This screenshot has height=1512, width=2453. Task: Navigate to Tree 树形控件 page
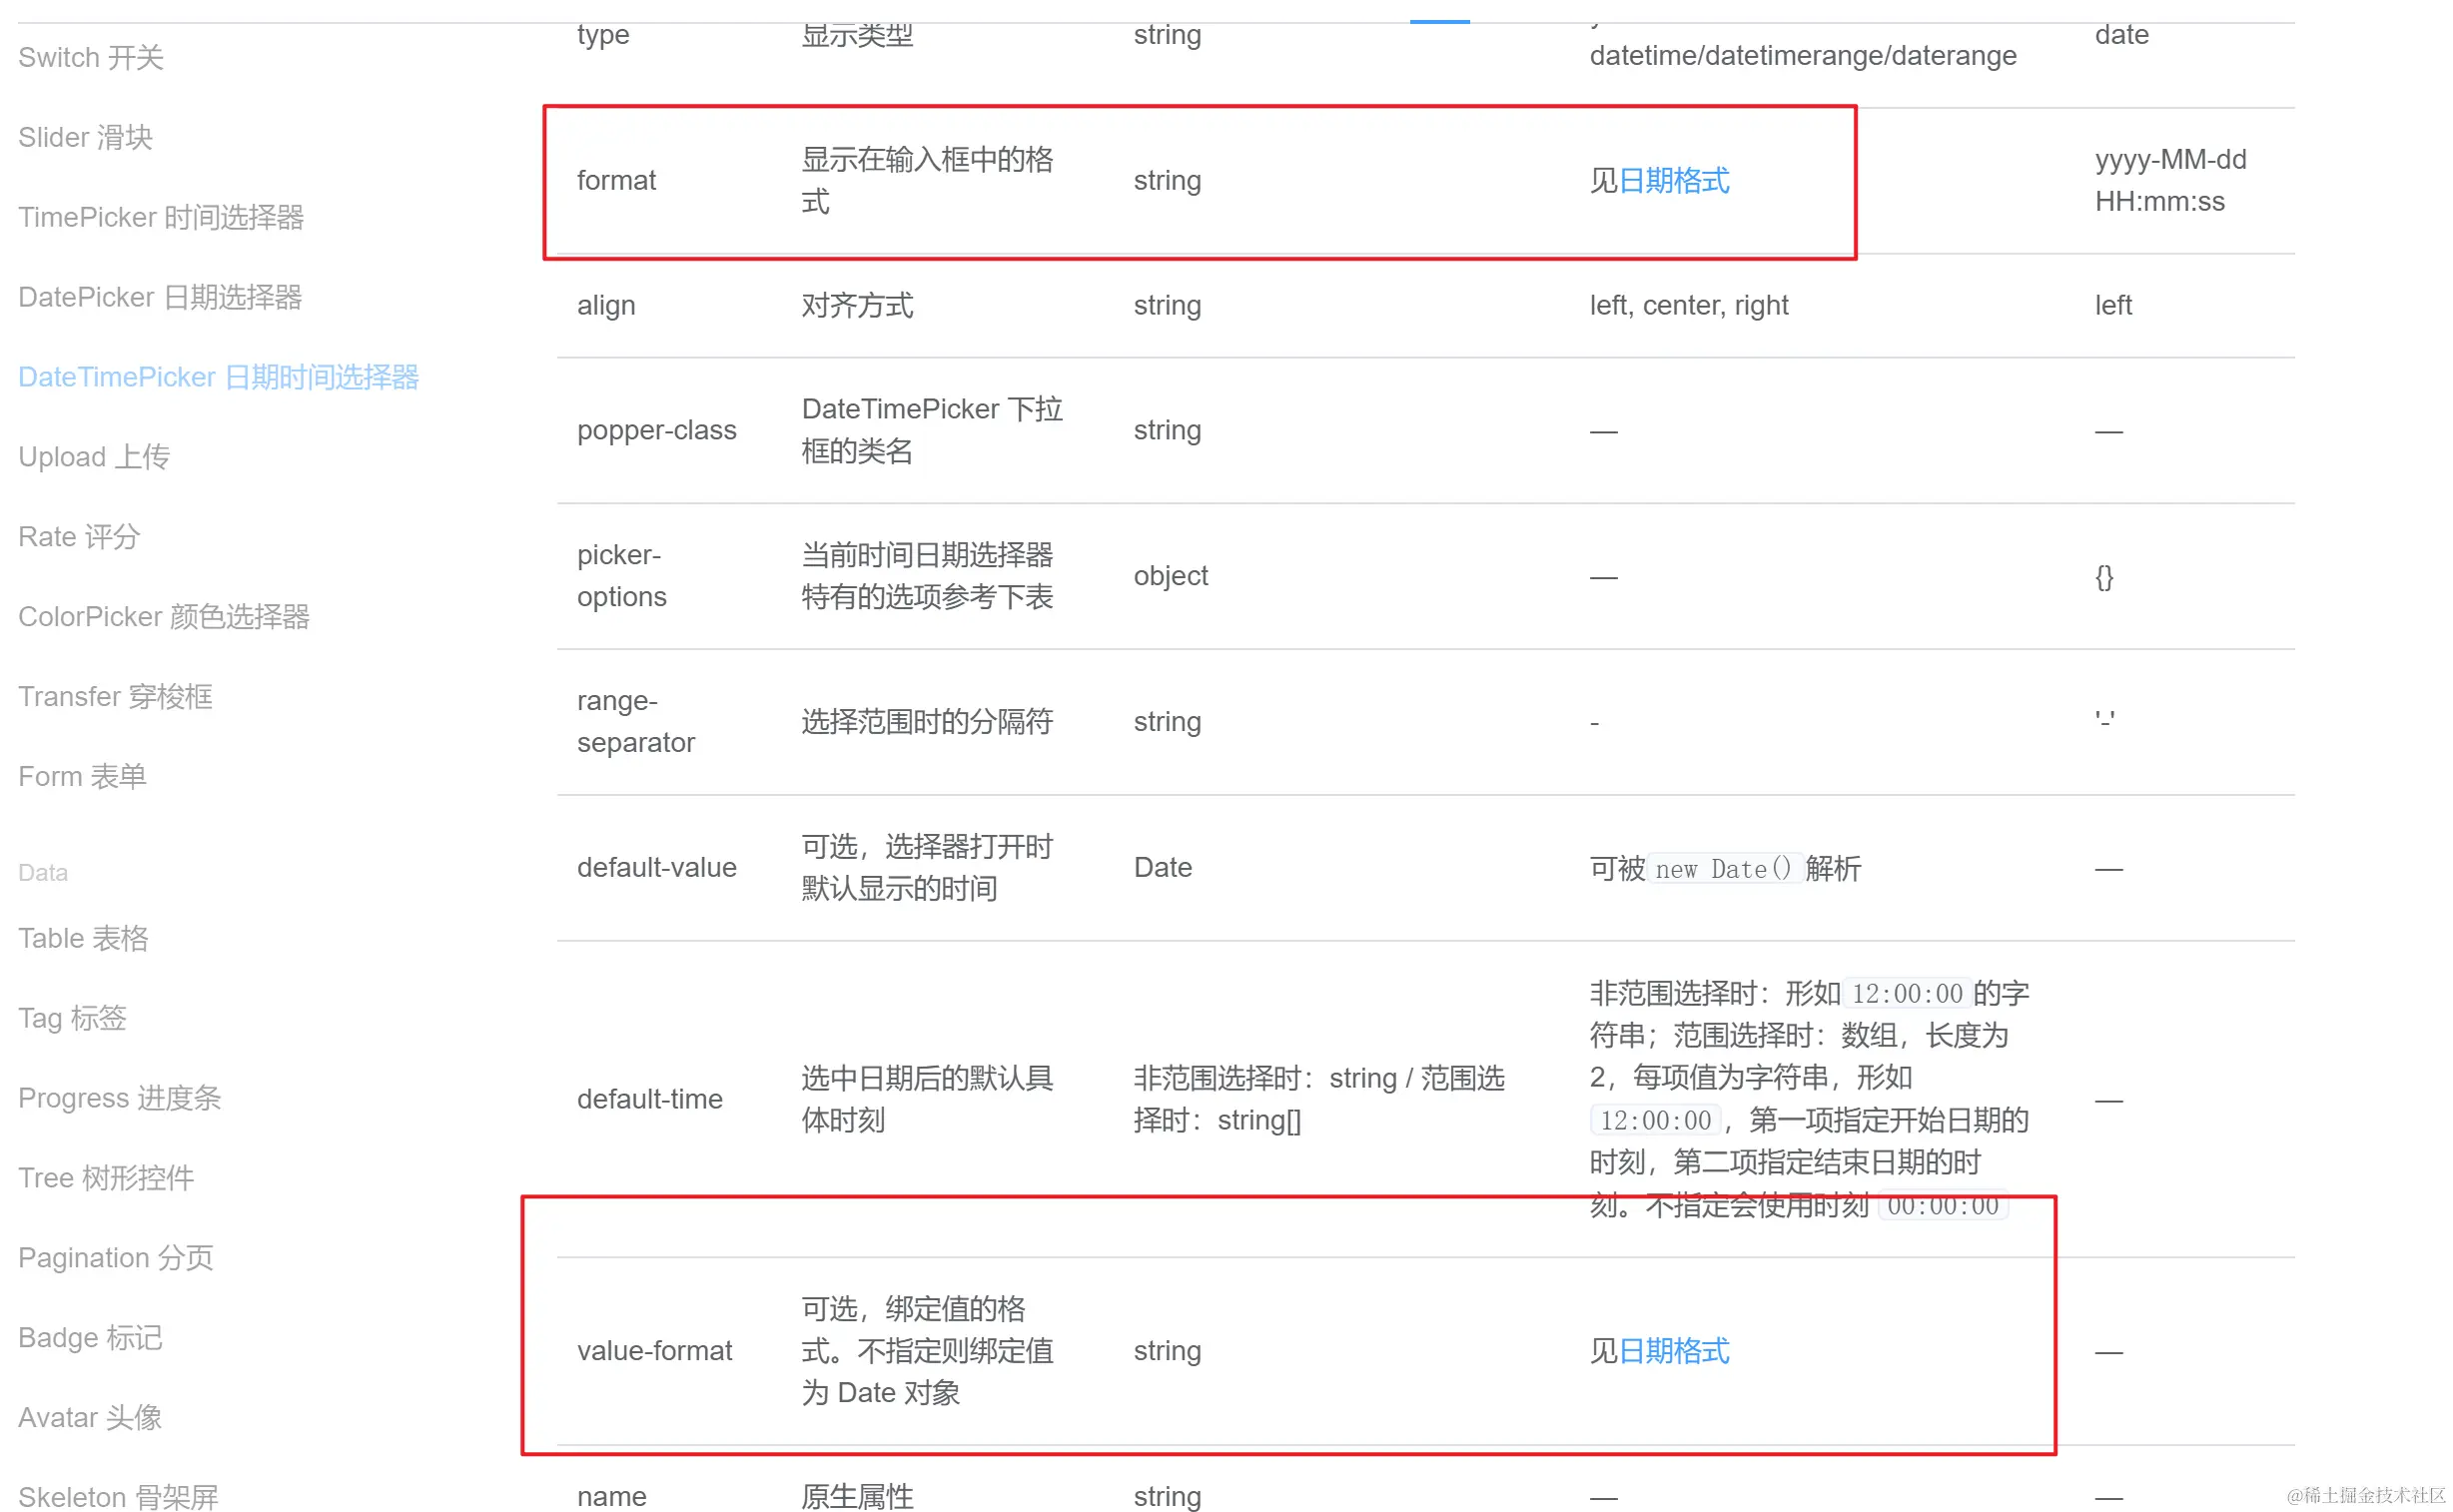106,1179
